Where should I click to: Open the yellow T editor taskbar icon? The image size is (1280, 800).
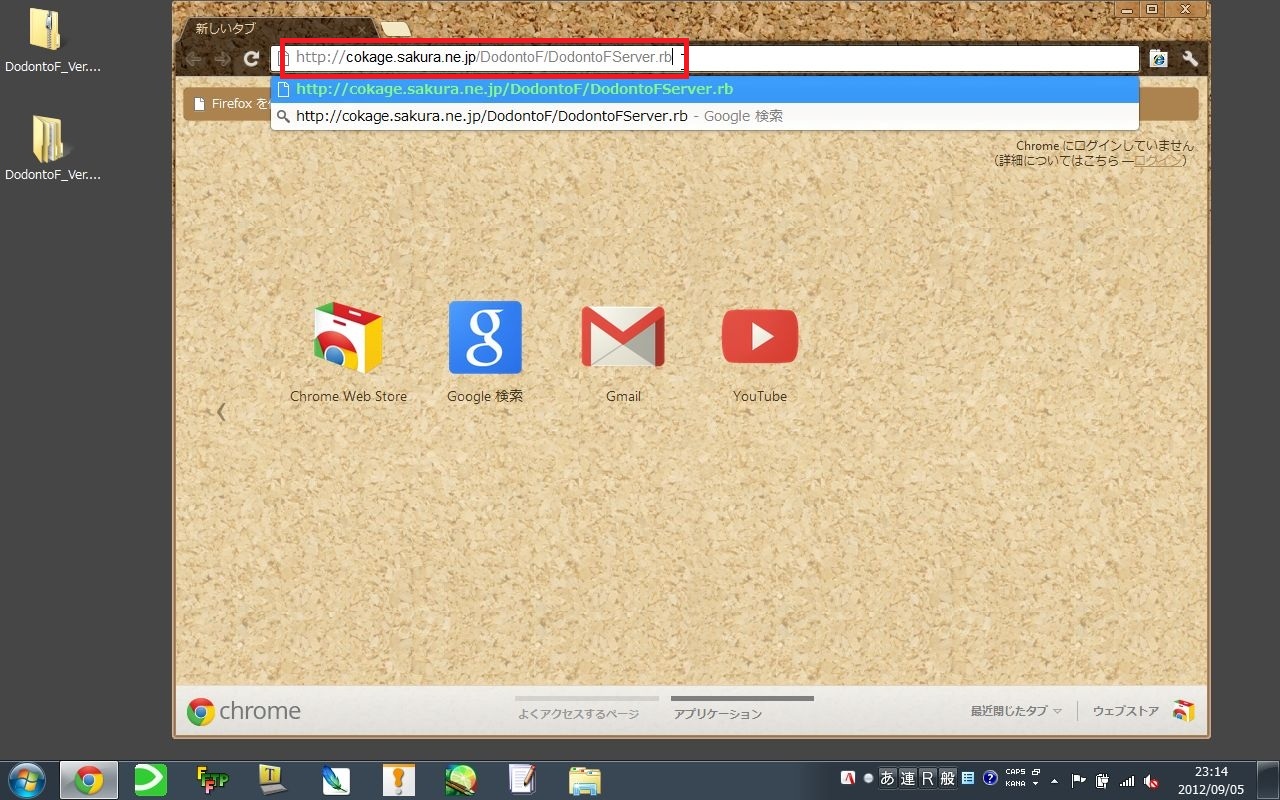click(x=274, y=780)
